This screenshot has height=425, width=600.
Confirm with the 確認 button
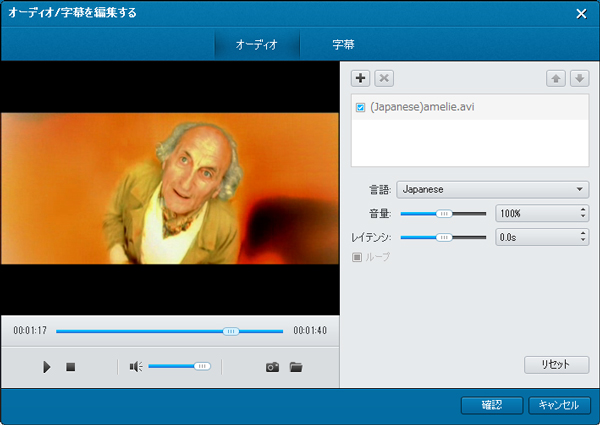coord(491,405)
